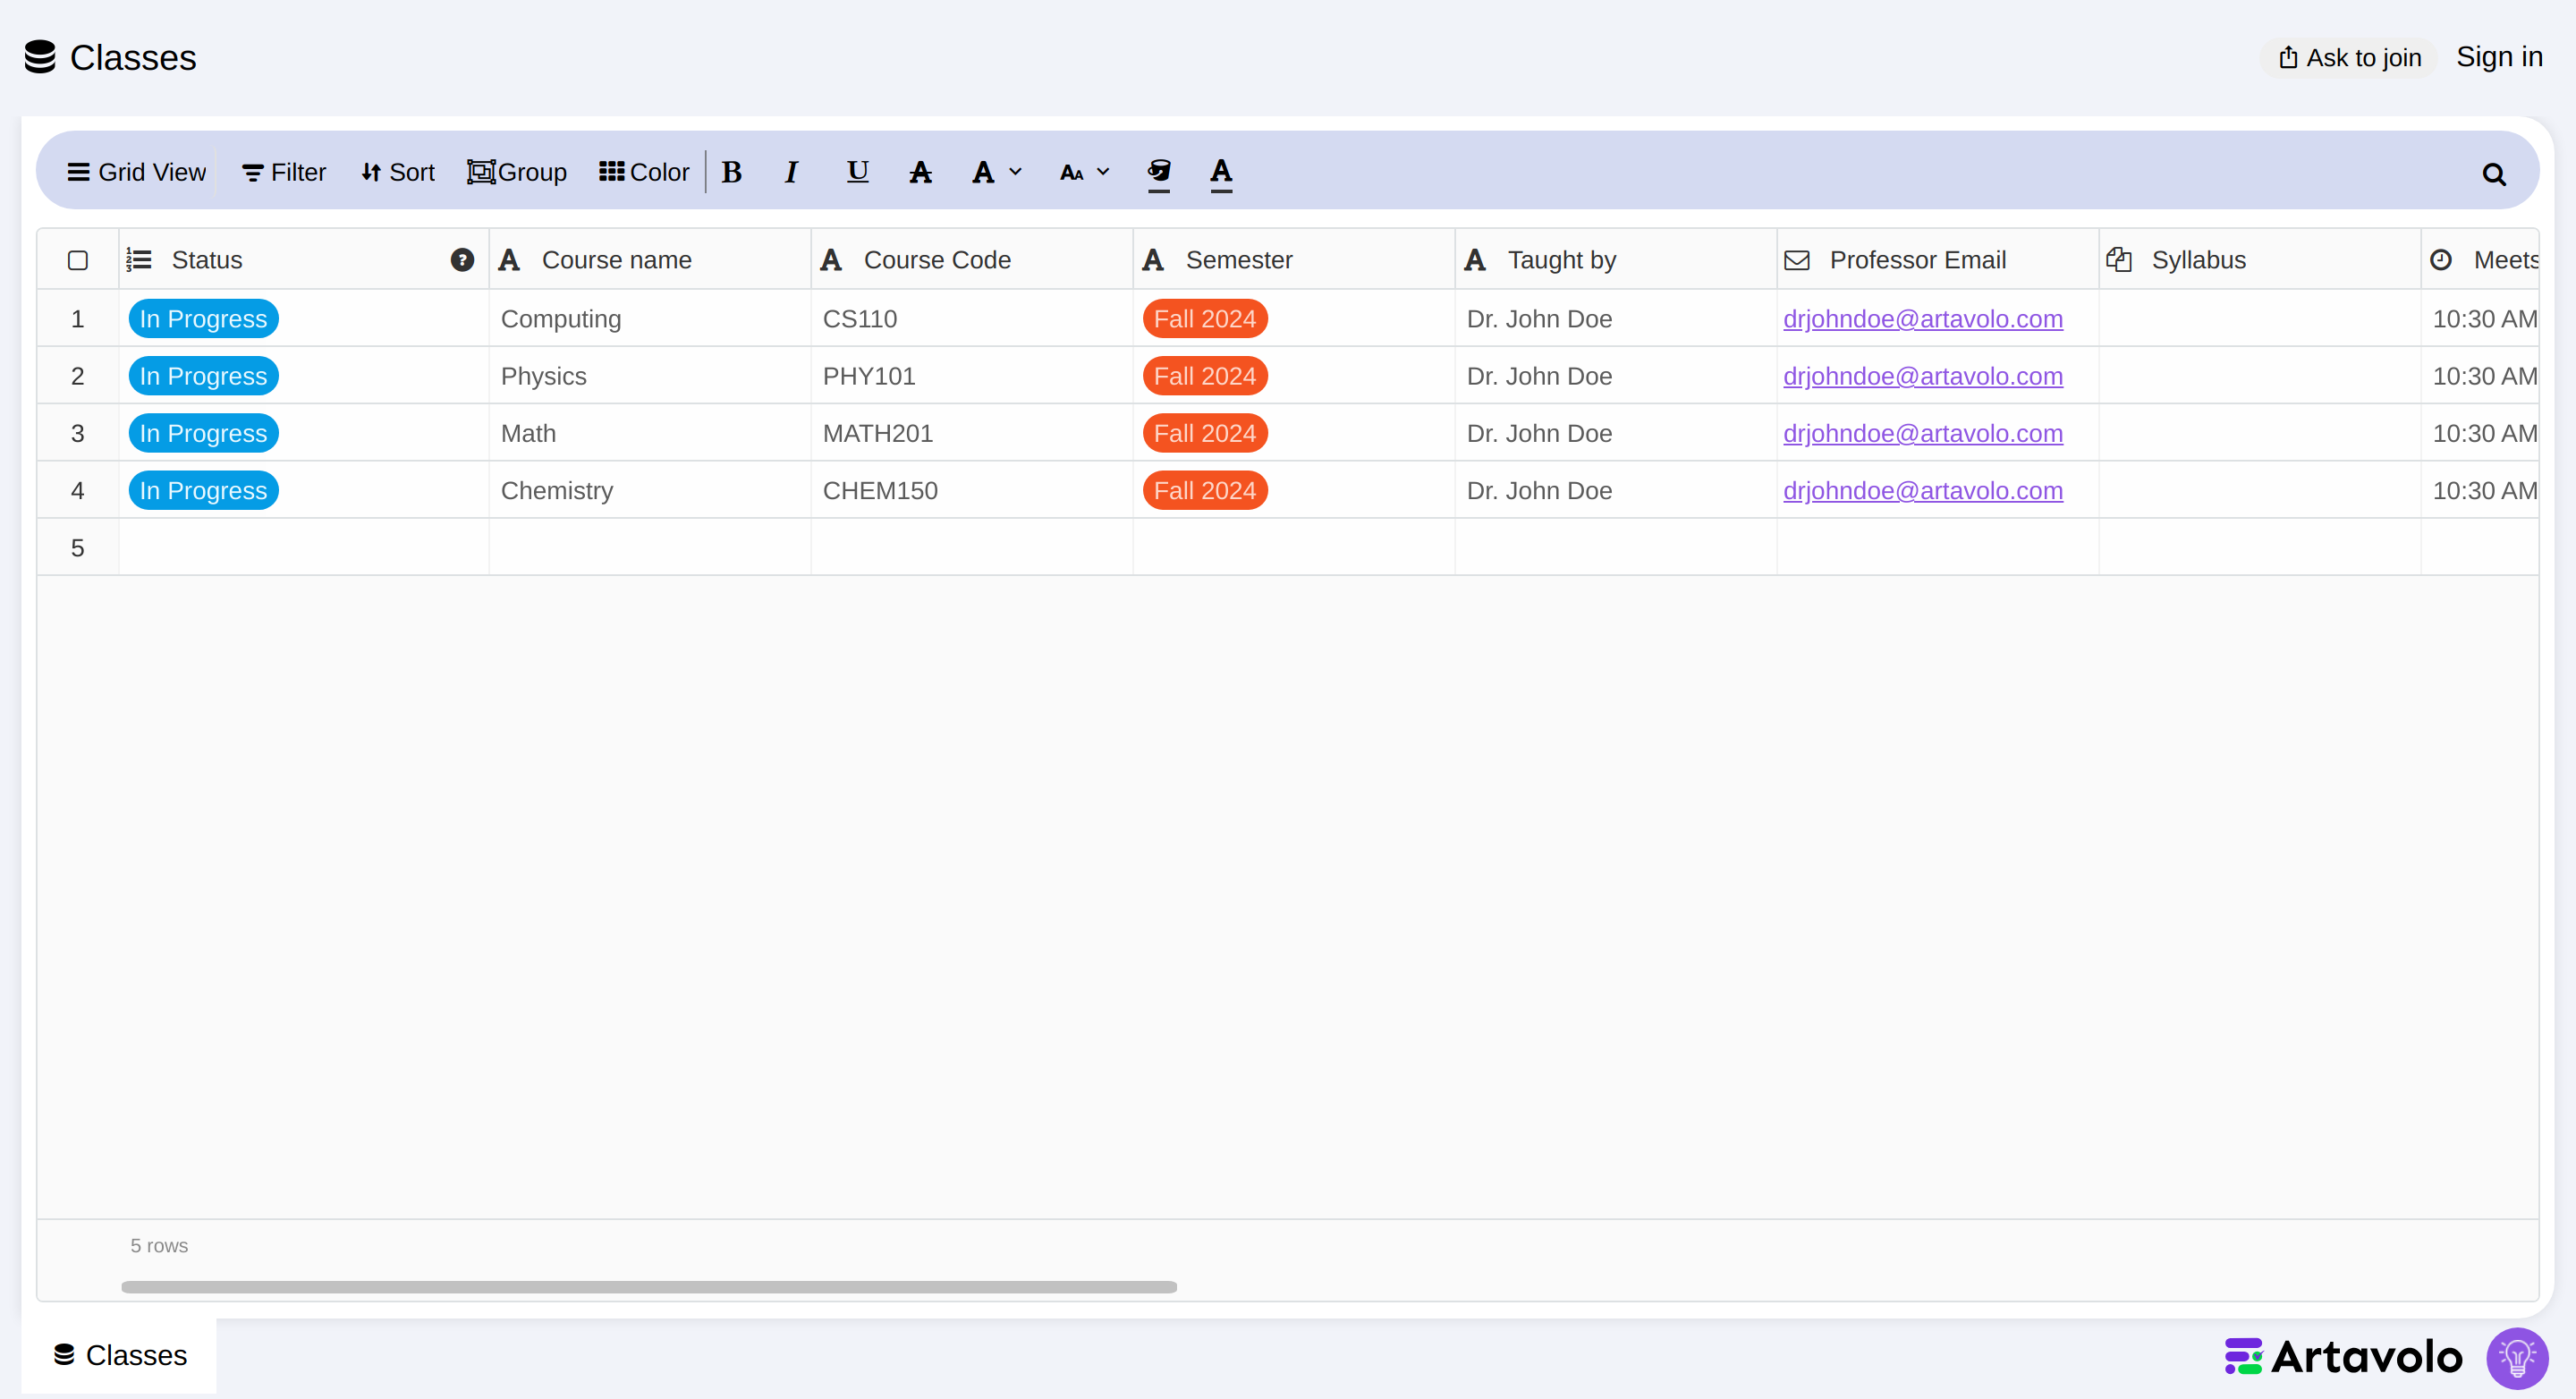Select the Computing course name cell
Screen dimensions: 2576x1399
[x=650, y=319]
